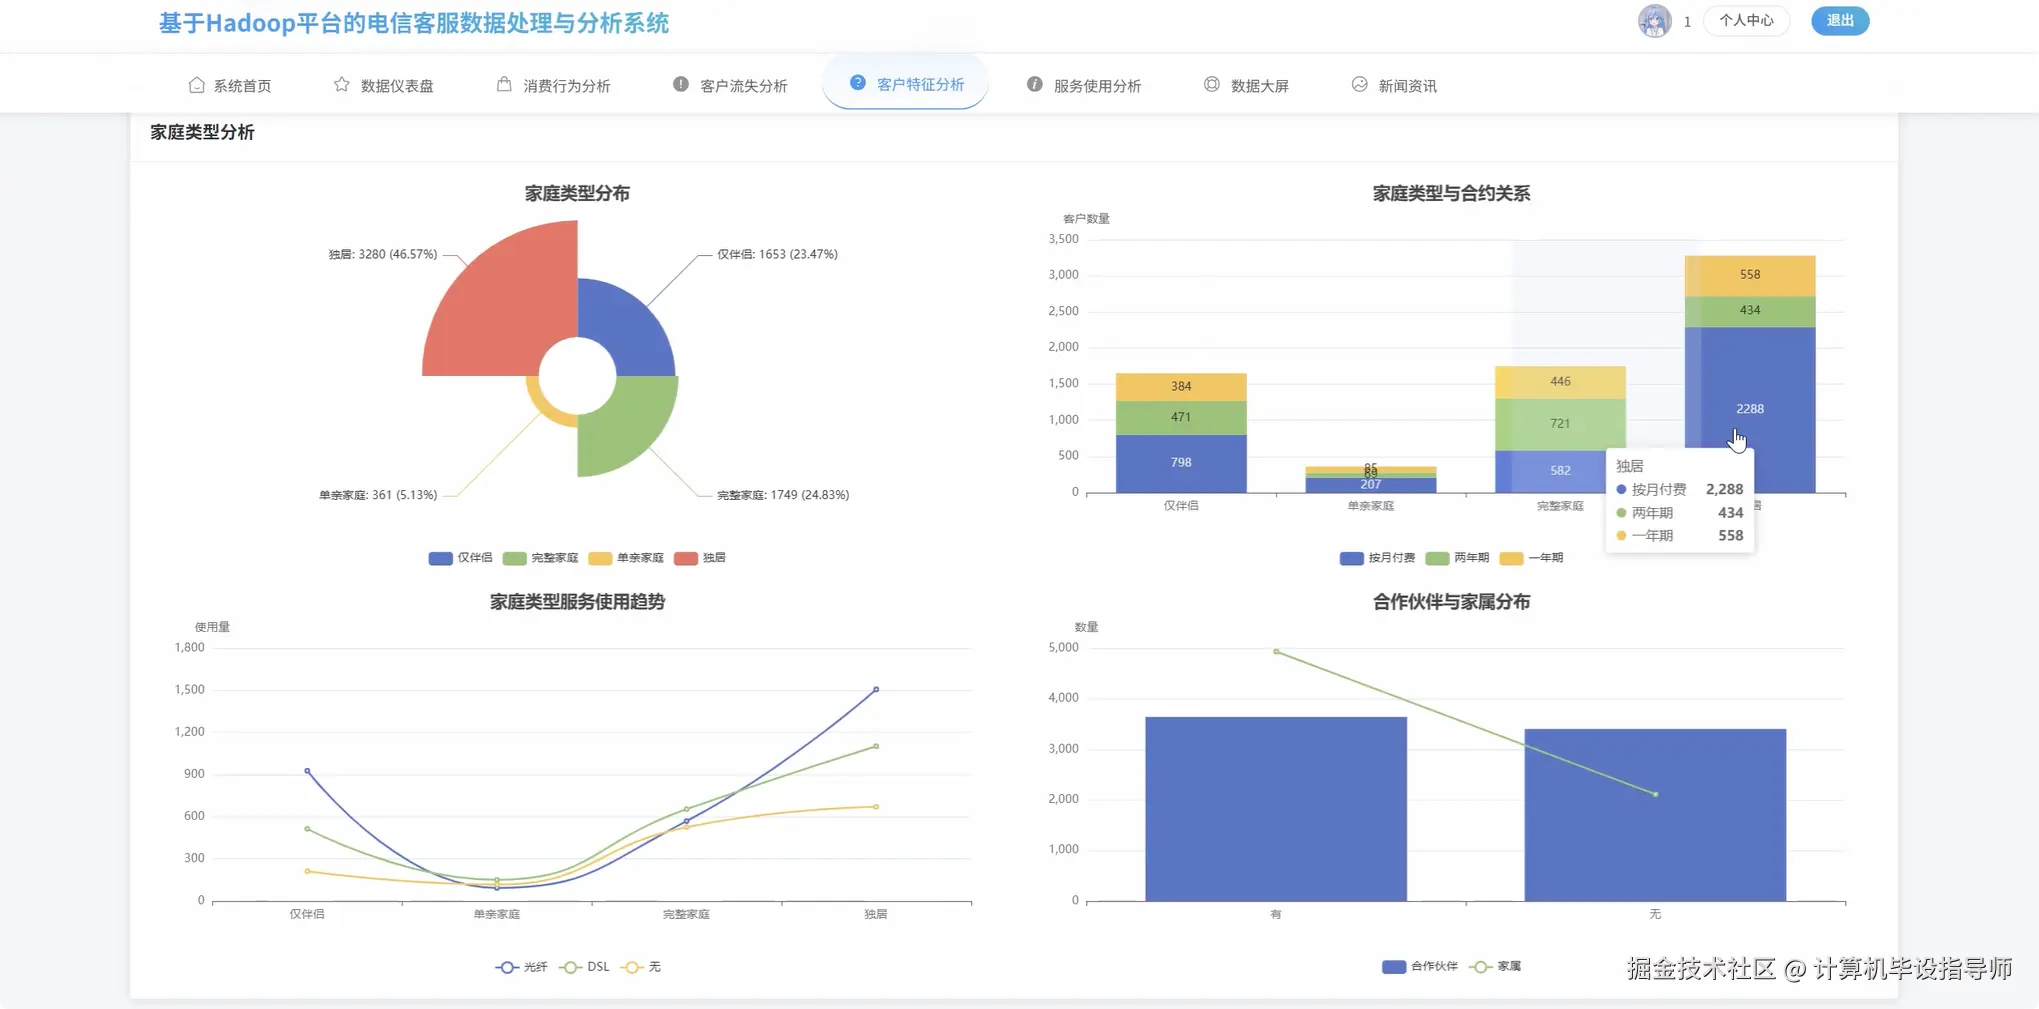
Task: Open the 新闻资讯 tab
Action: [1395, 85]
